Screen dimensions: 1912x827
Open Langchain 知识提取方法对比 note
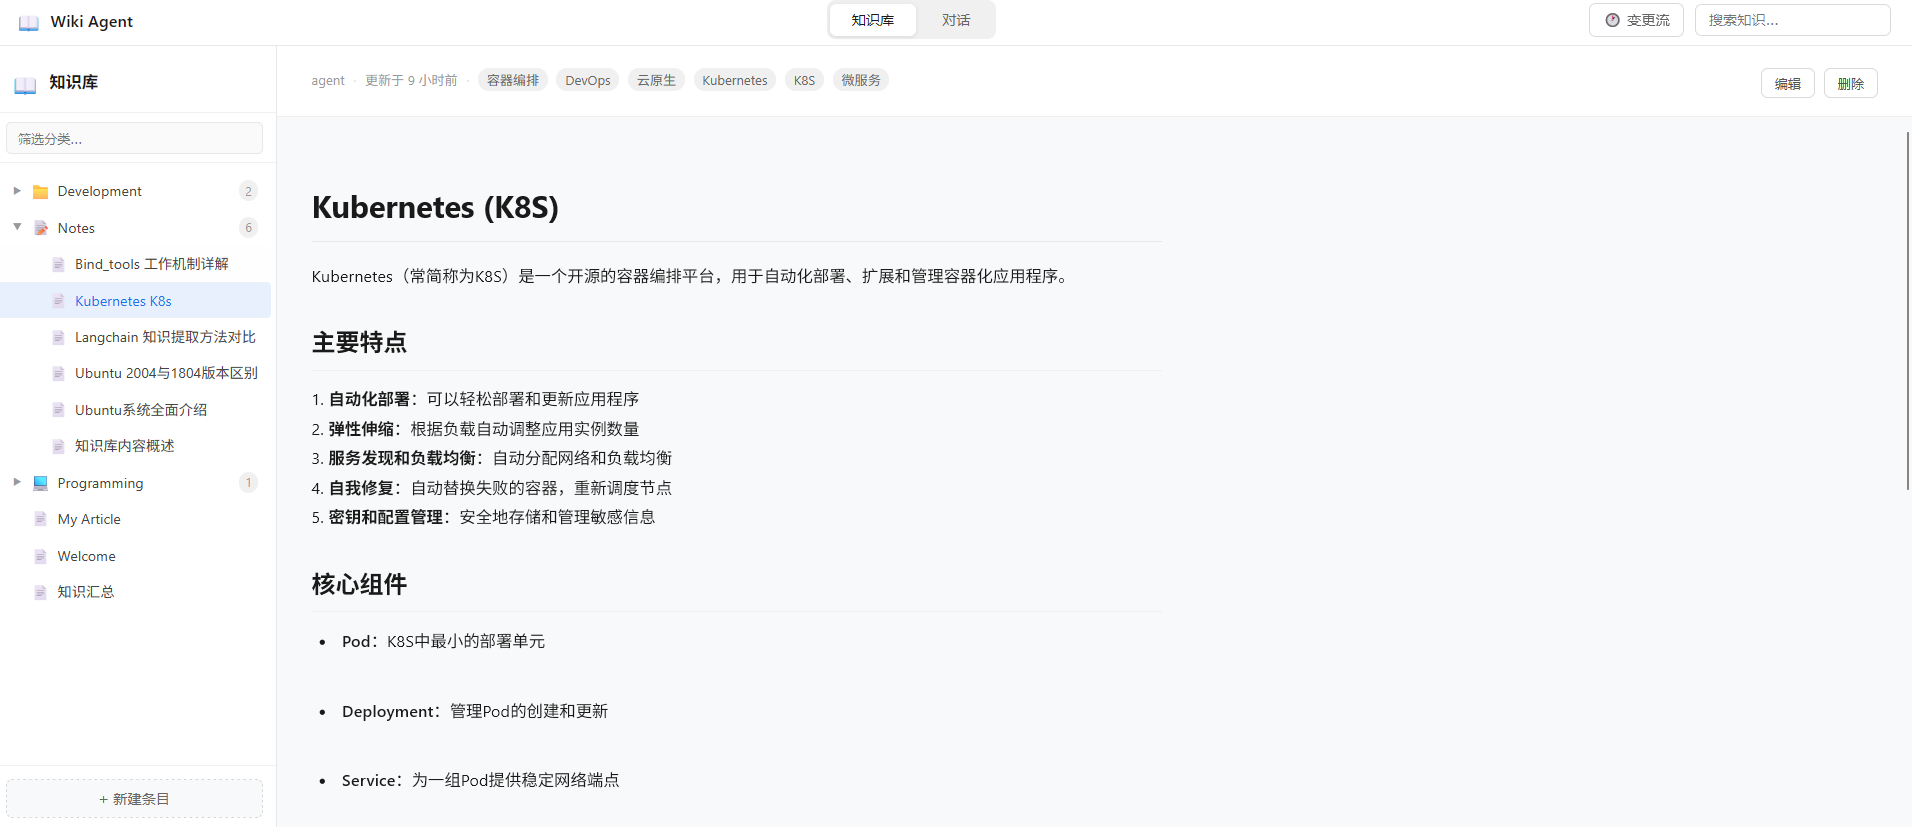tap(136, 337)
